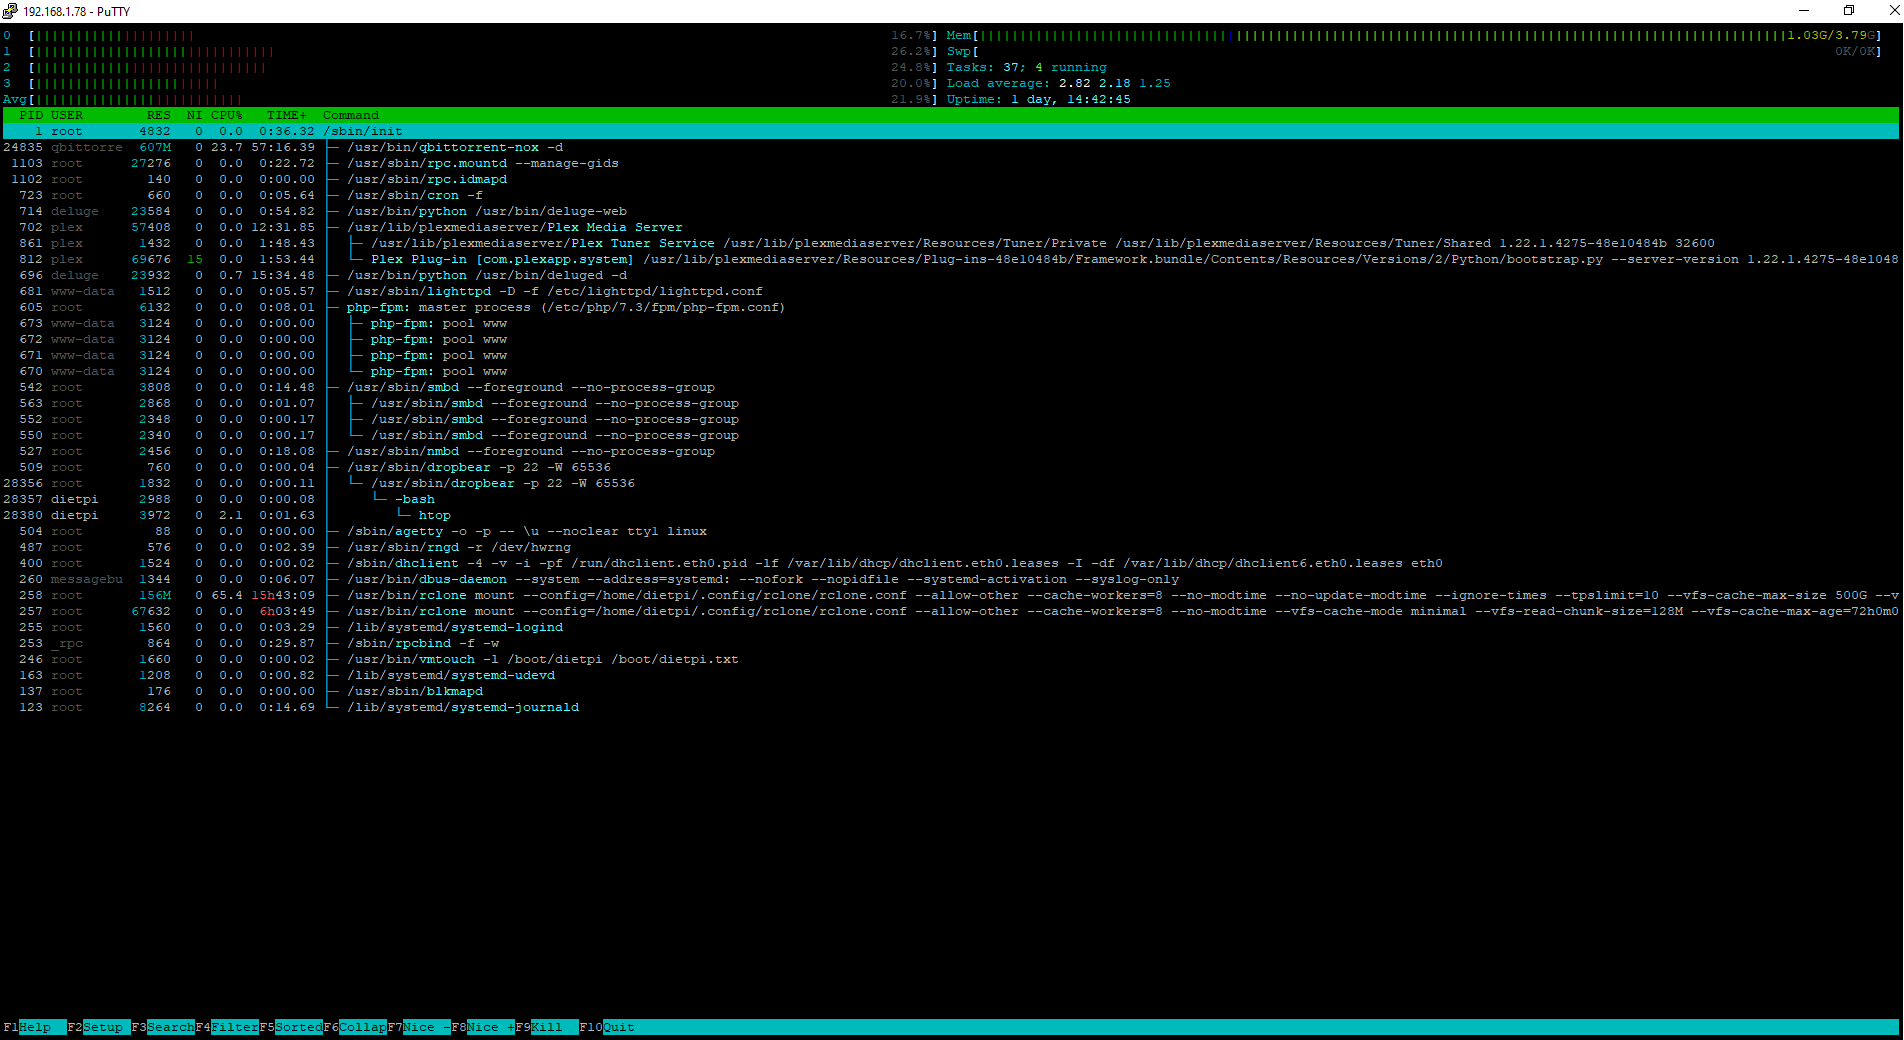
Task: Click F7 Nice - to lower priority
Action: pyautogui.click(x=419, y=1027)
